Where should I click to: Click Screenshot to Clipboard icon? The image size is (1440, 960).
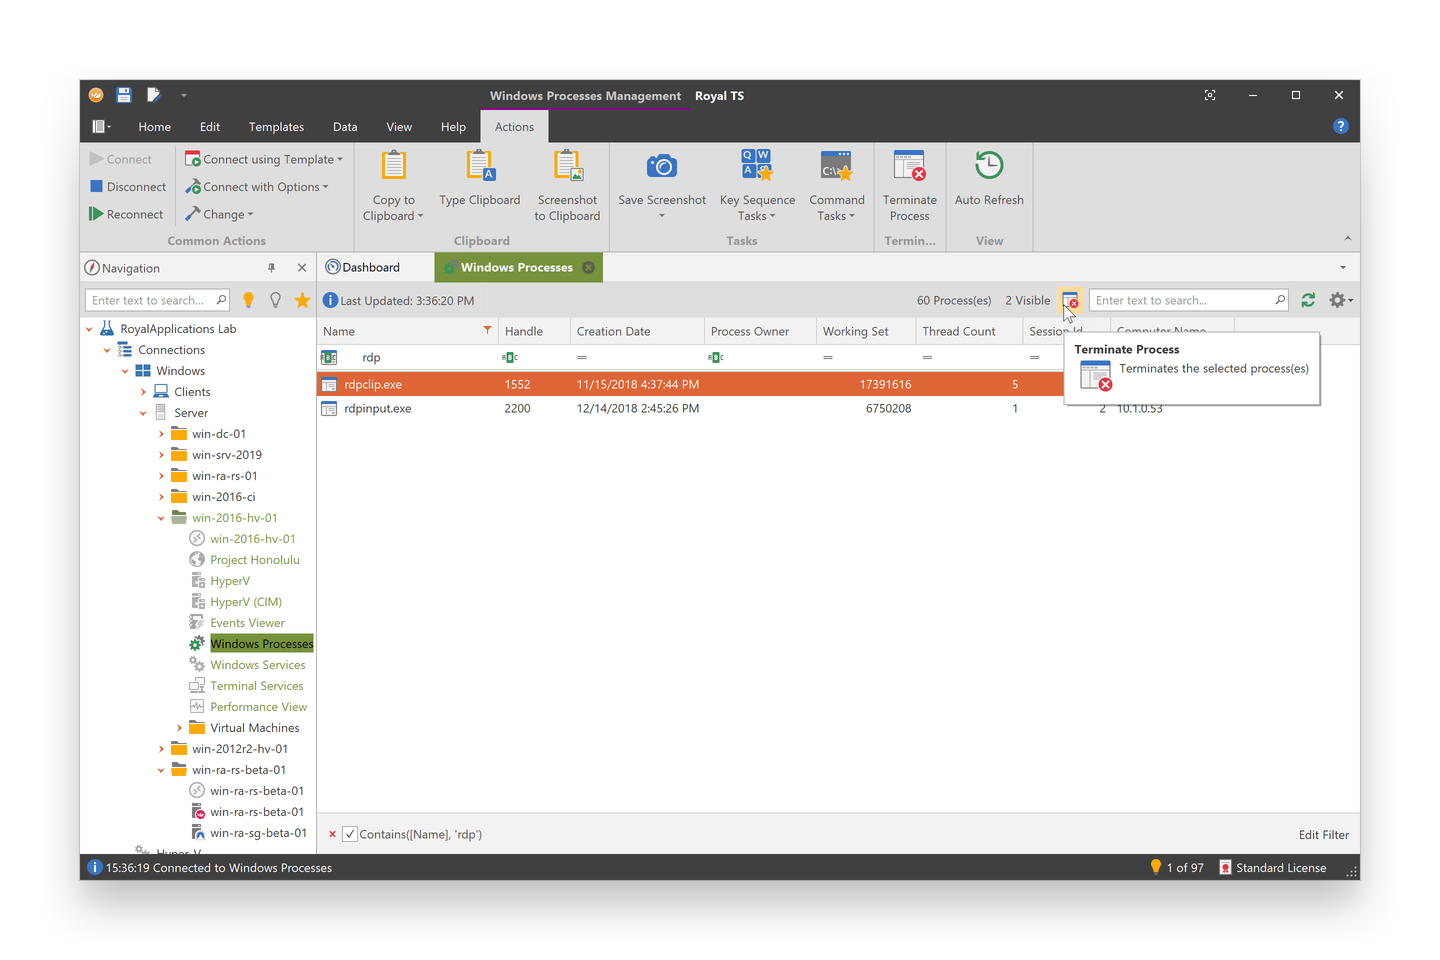click(x=567, y=167)
